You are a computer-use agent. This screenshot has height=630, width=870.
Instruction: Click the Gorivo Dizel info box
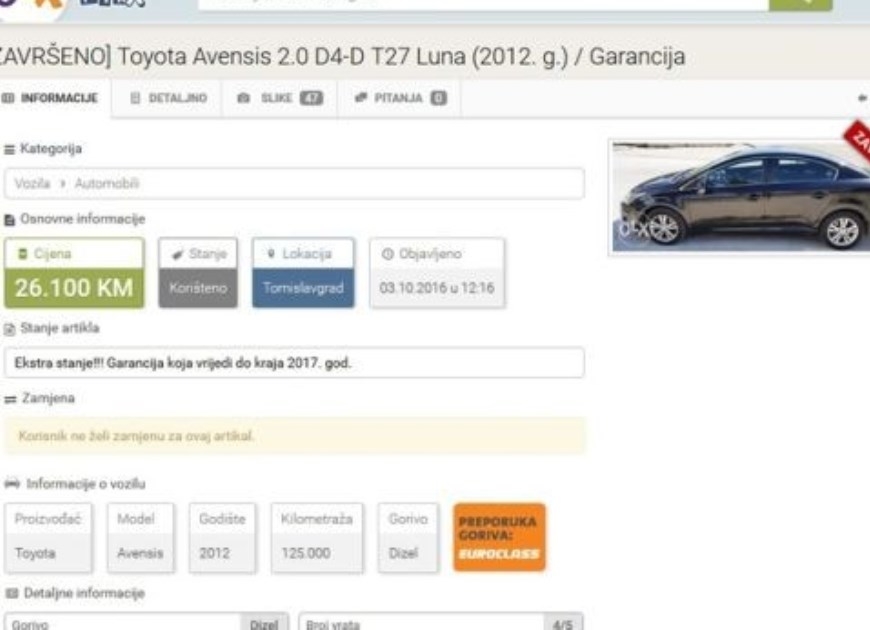click(x=408, y=537)
